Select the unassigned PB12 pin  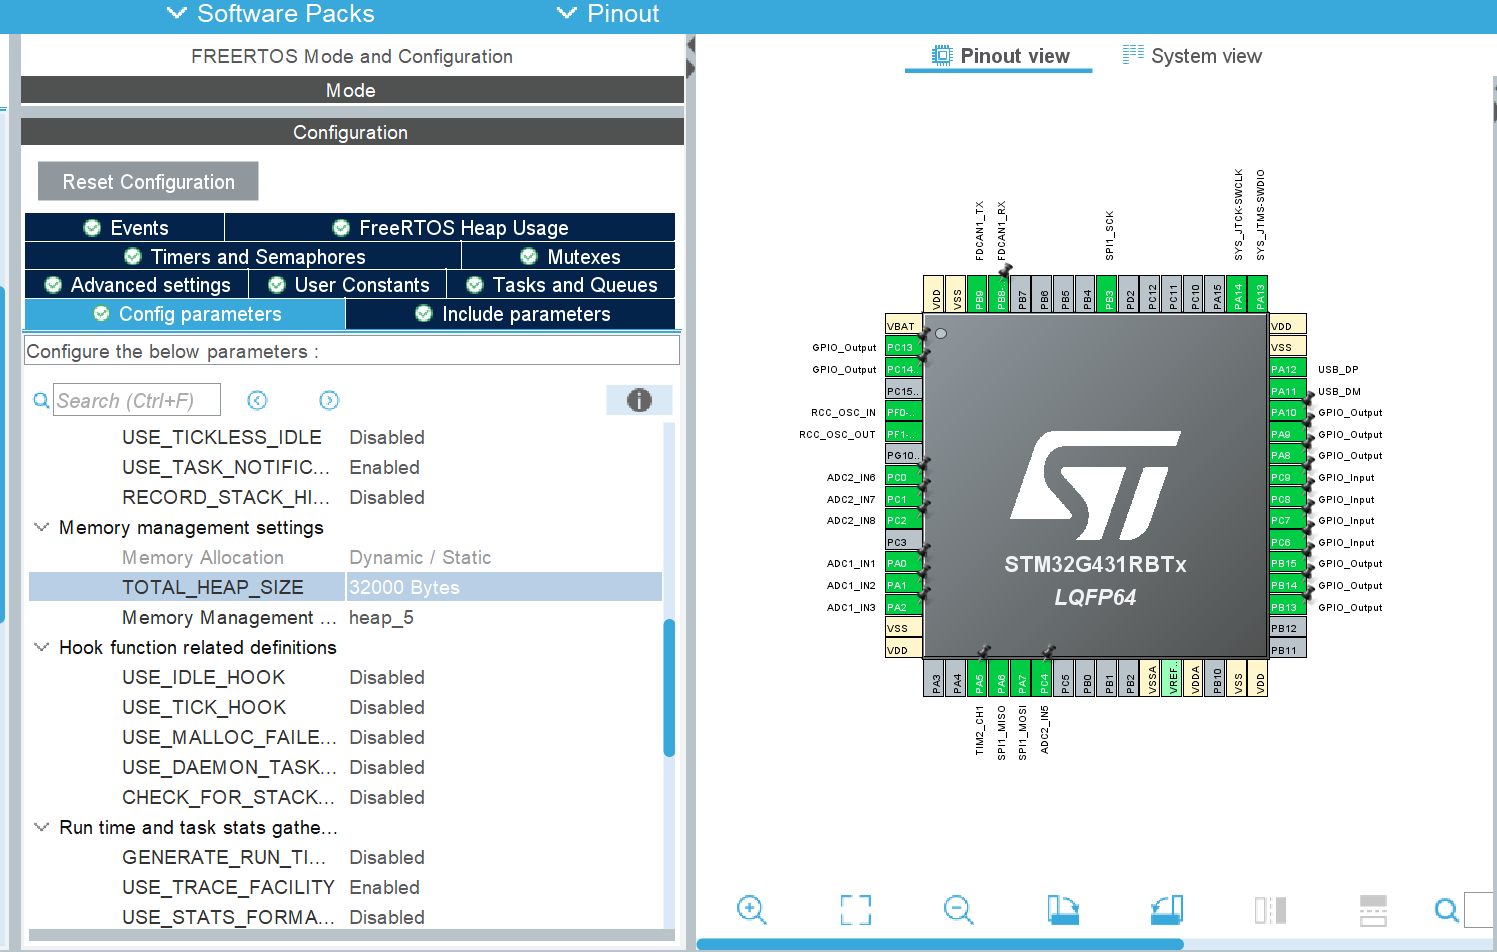(1288, 628)
